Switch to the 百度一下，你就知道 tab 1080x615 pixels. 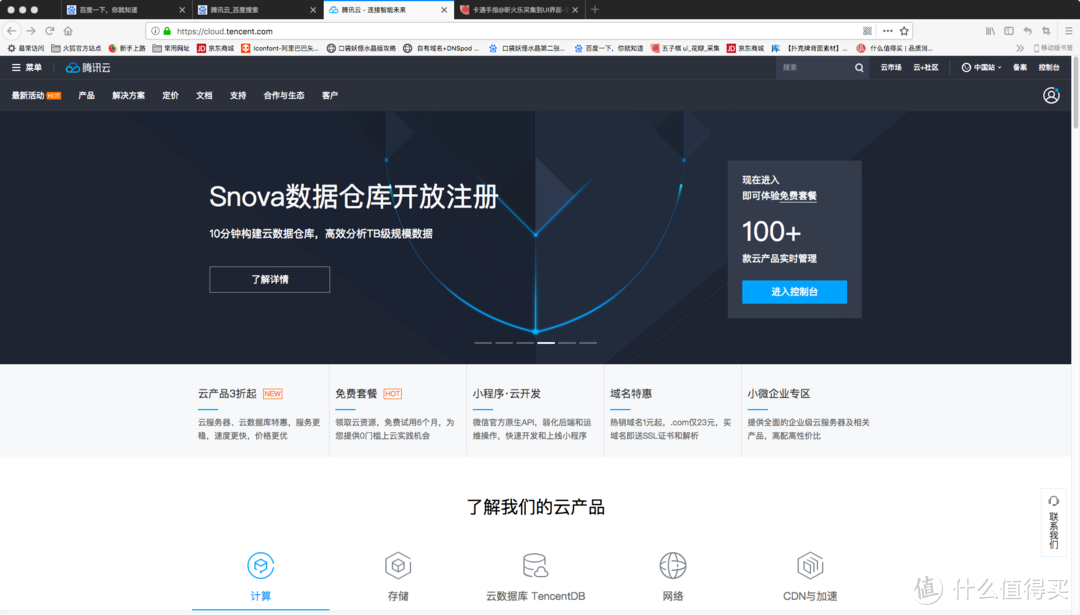tap(124, 10)
